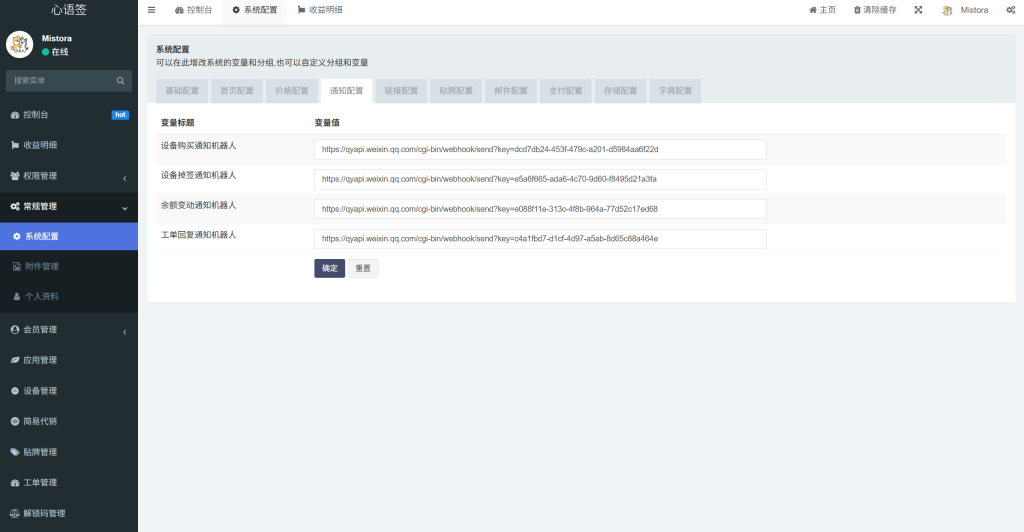Open 附件管理 in the sidebar
This screenshot has width=1024, height=532.
point(69,266)
